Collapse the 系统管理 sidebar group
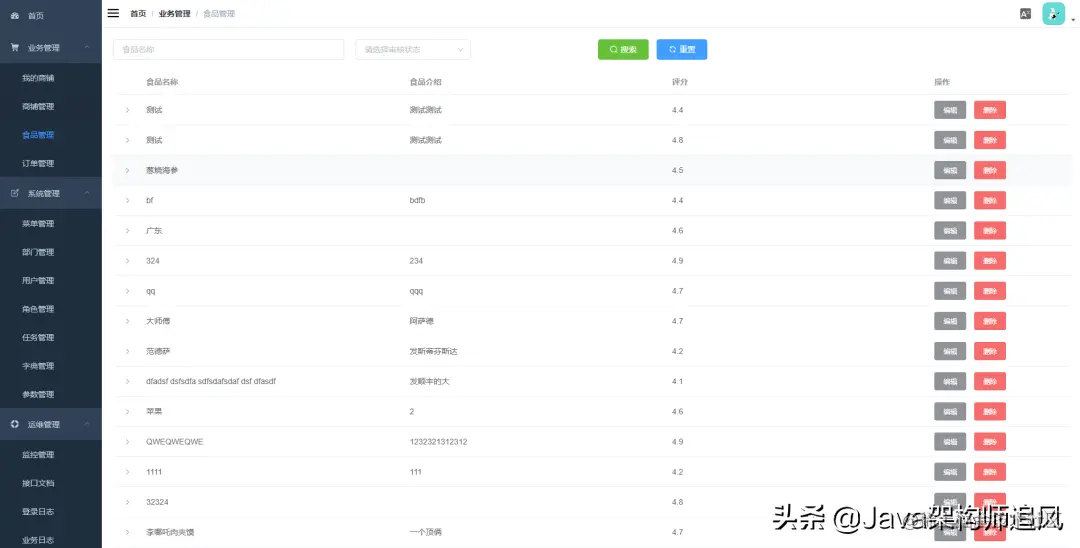Screen dimensions: 1080x548 (51, 193)
